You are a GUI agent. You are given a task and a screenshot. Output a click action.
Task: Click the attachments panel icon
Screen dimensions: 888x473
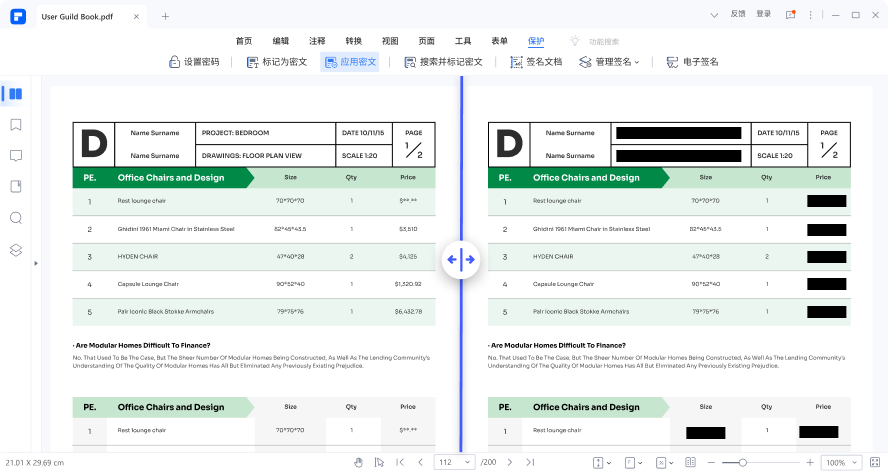click(x=15, y=187)
